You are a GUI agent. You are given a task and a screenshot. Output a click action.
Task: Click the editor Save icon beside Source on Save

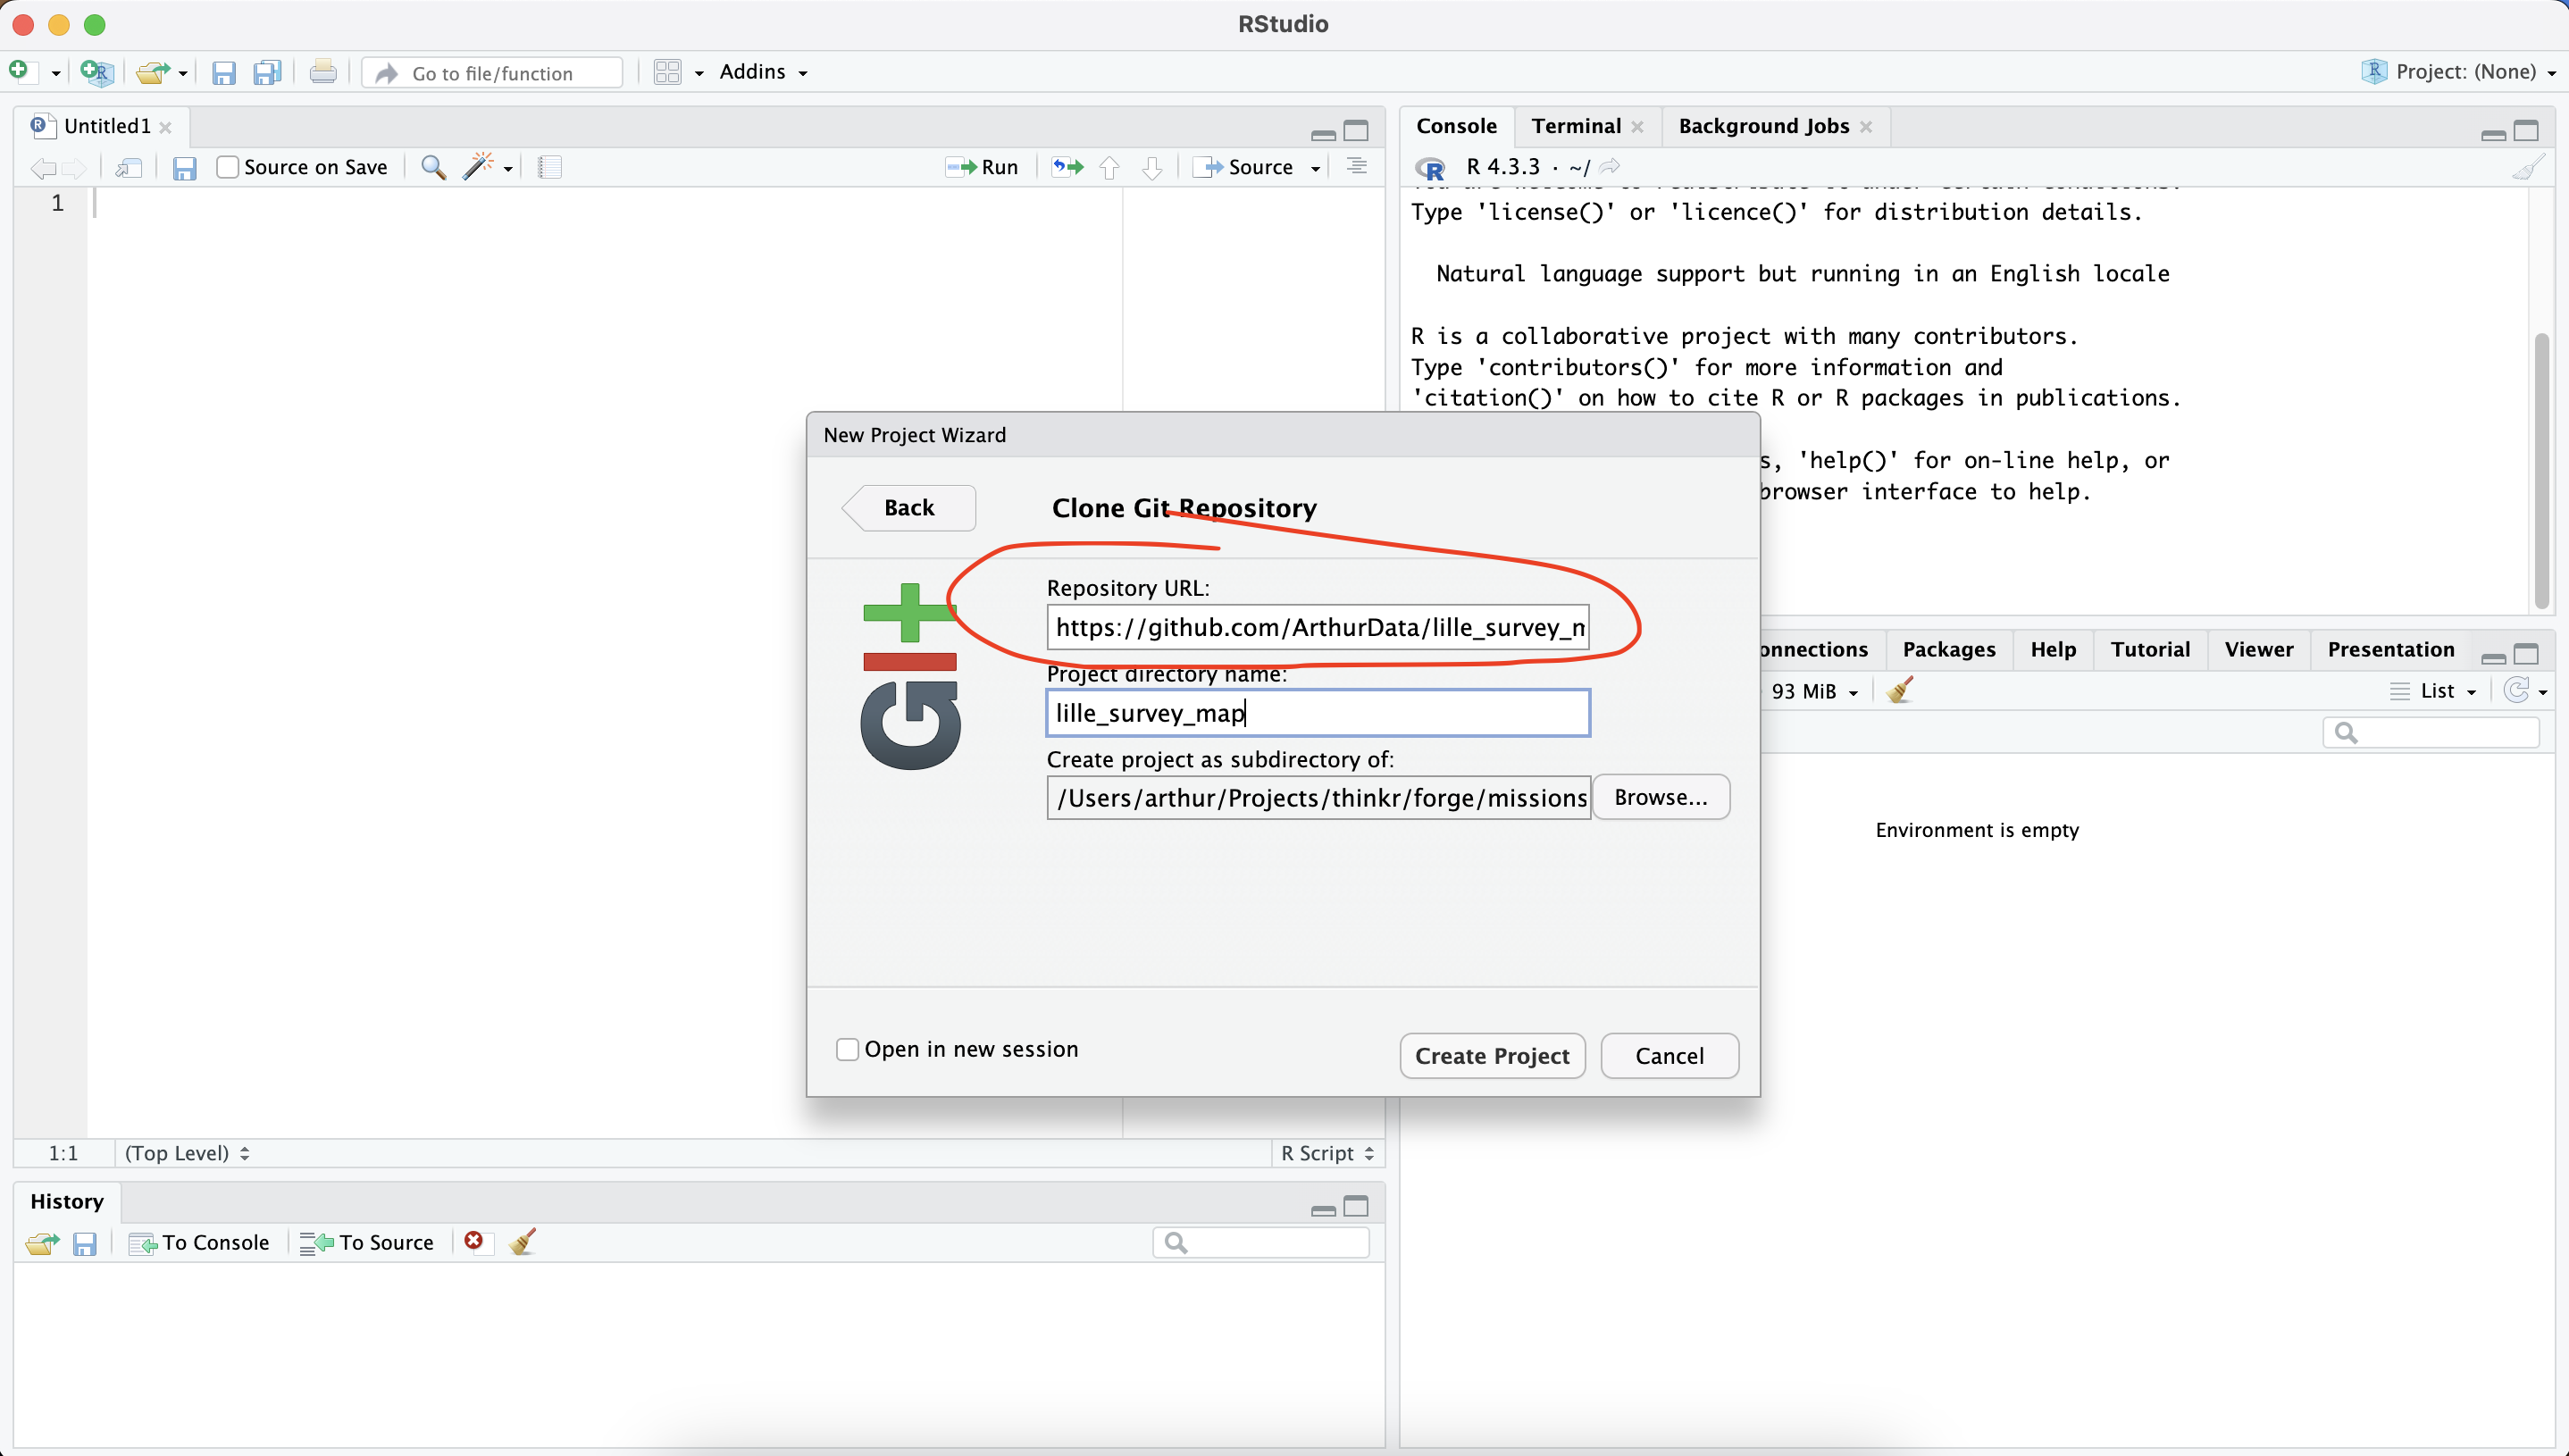tap(184, 168)
